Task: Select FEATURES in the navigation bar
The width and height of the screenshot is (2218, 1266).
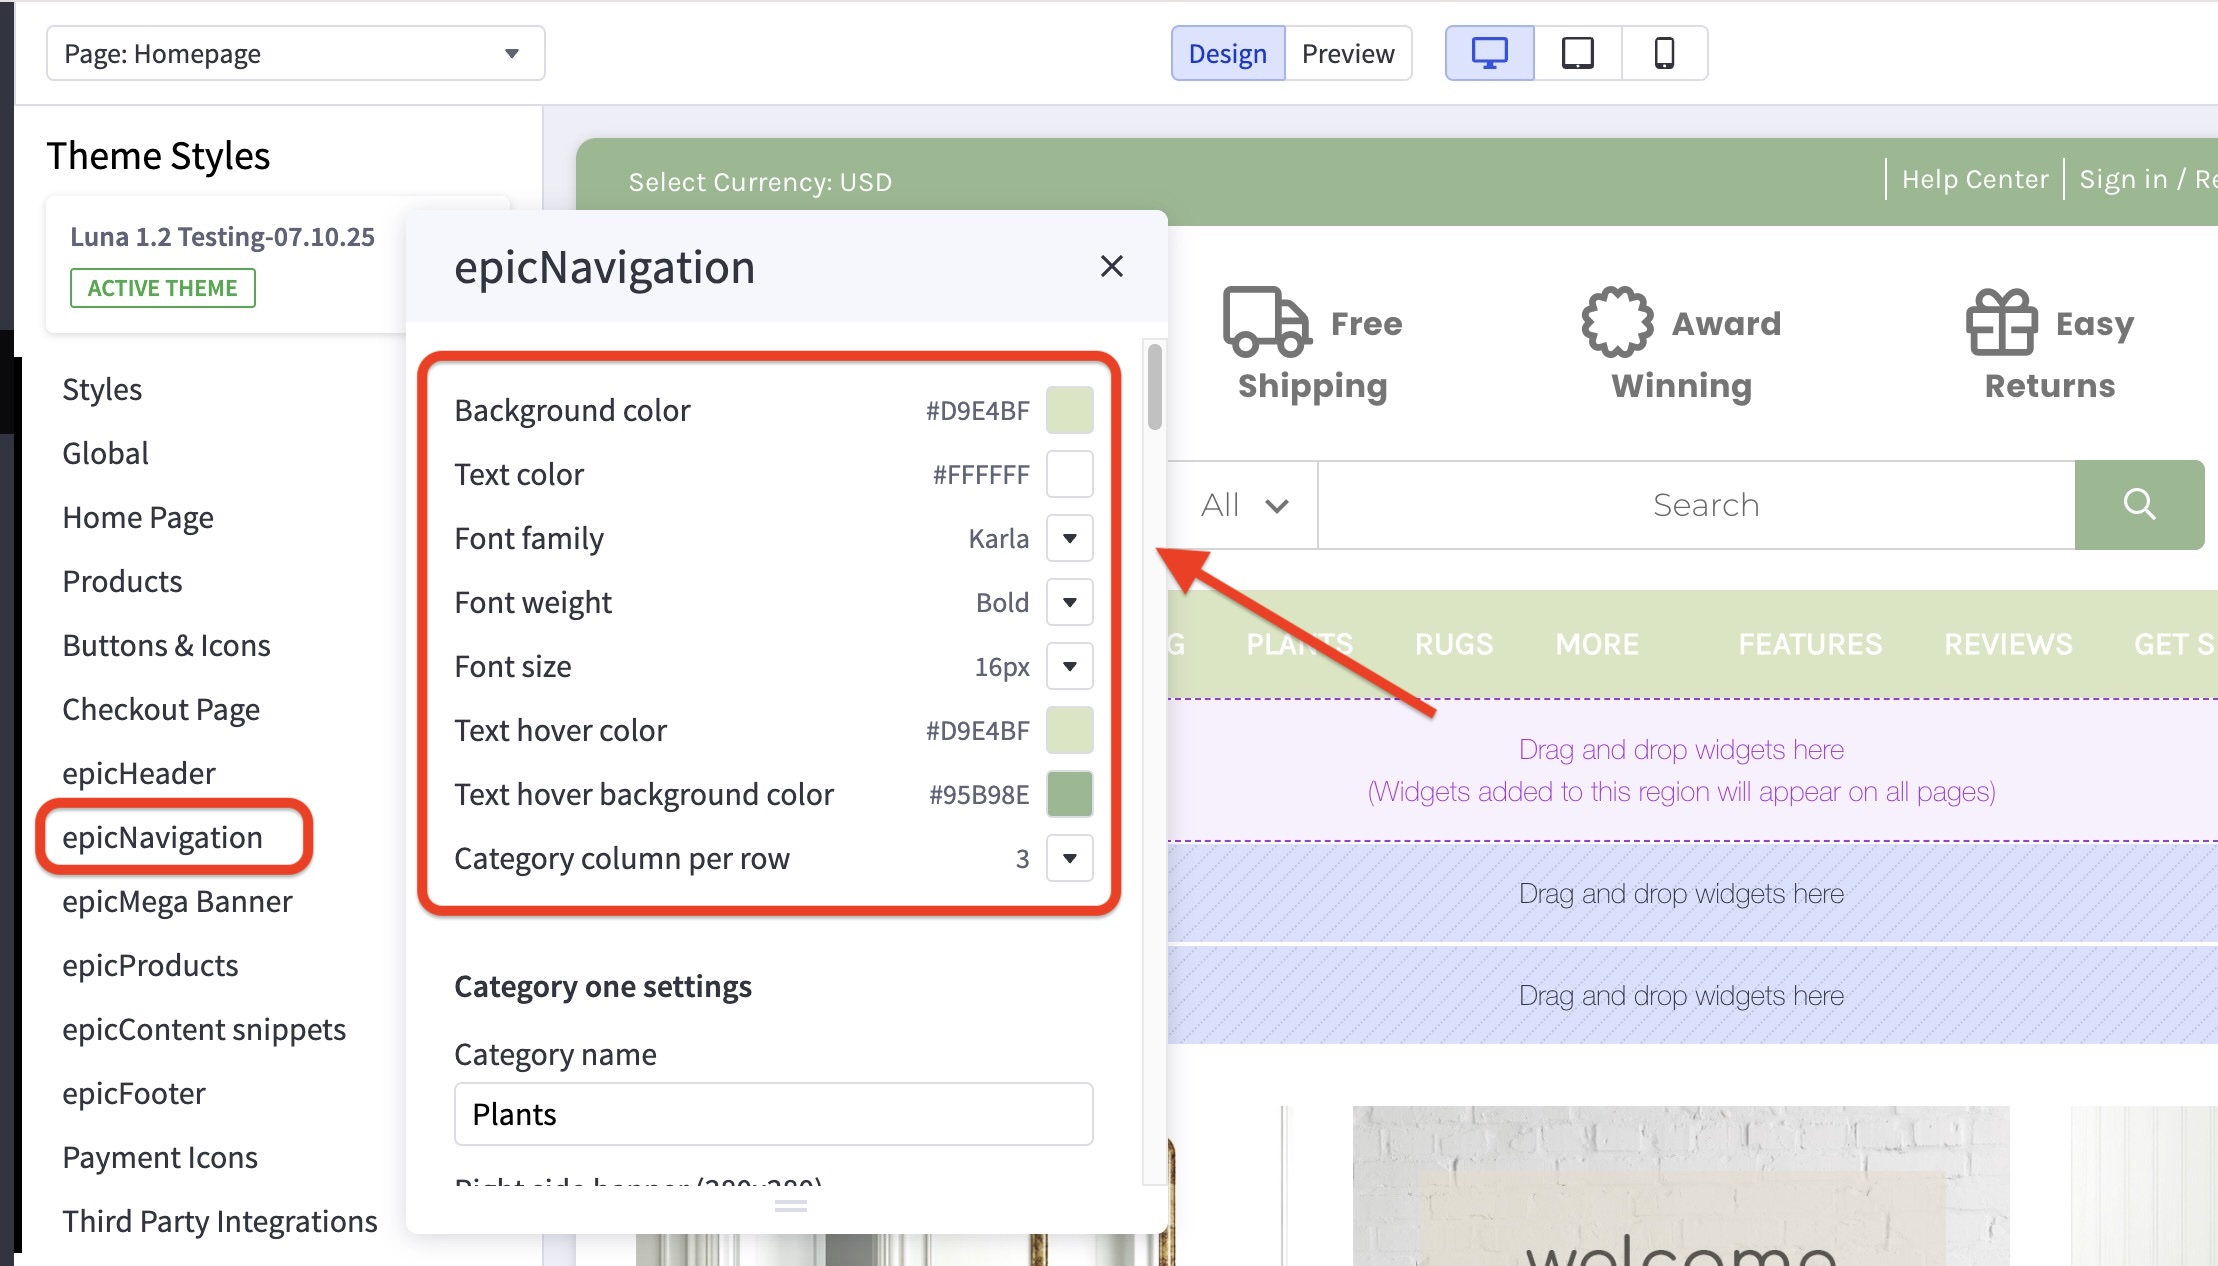Action: [1810, 644]
